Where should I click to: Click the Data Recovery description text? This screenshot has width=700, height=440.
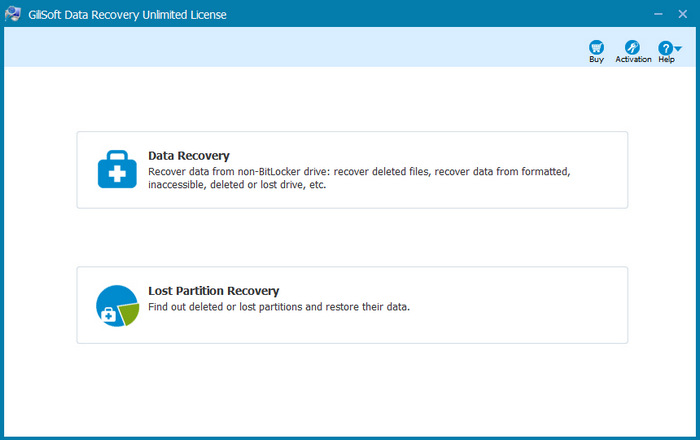click(x=358, y=178)
